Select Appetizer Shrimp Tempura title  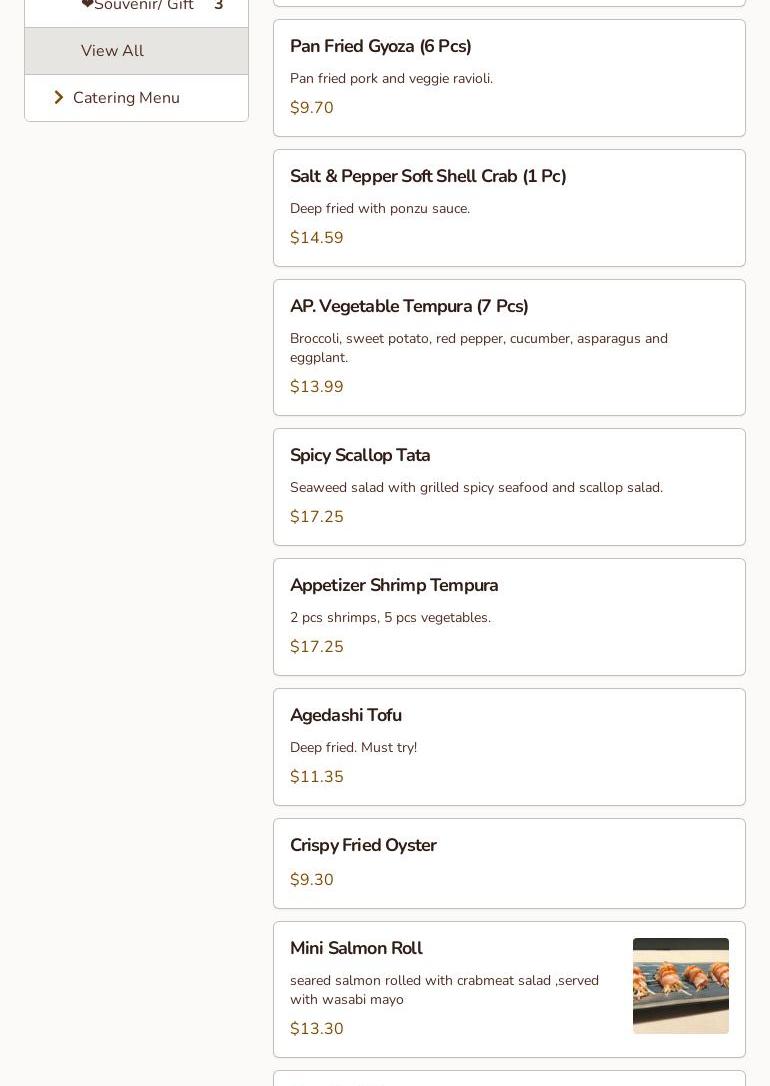click(394, 586)
